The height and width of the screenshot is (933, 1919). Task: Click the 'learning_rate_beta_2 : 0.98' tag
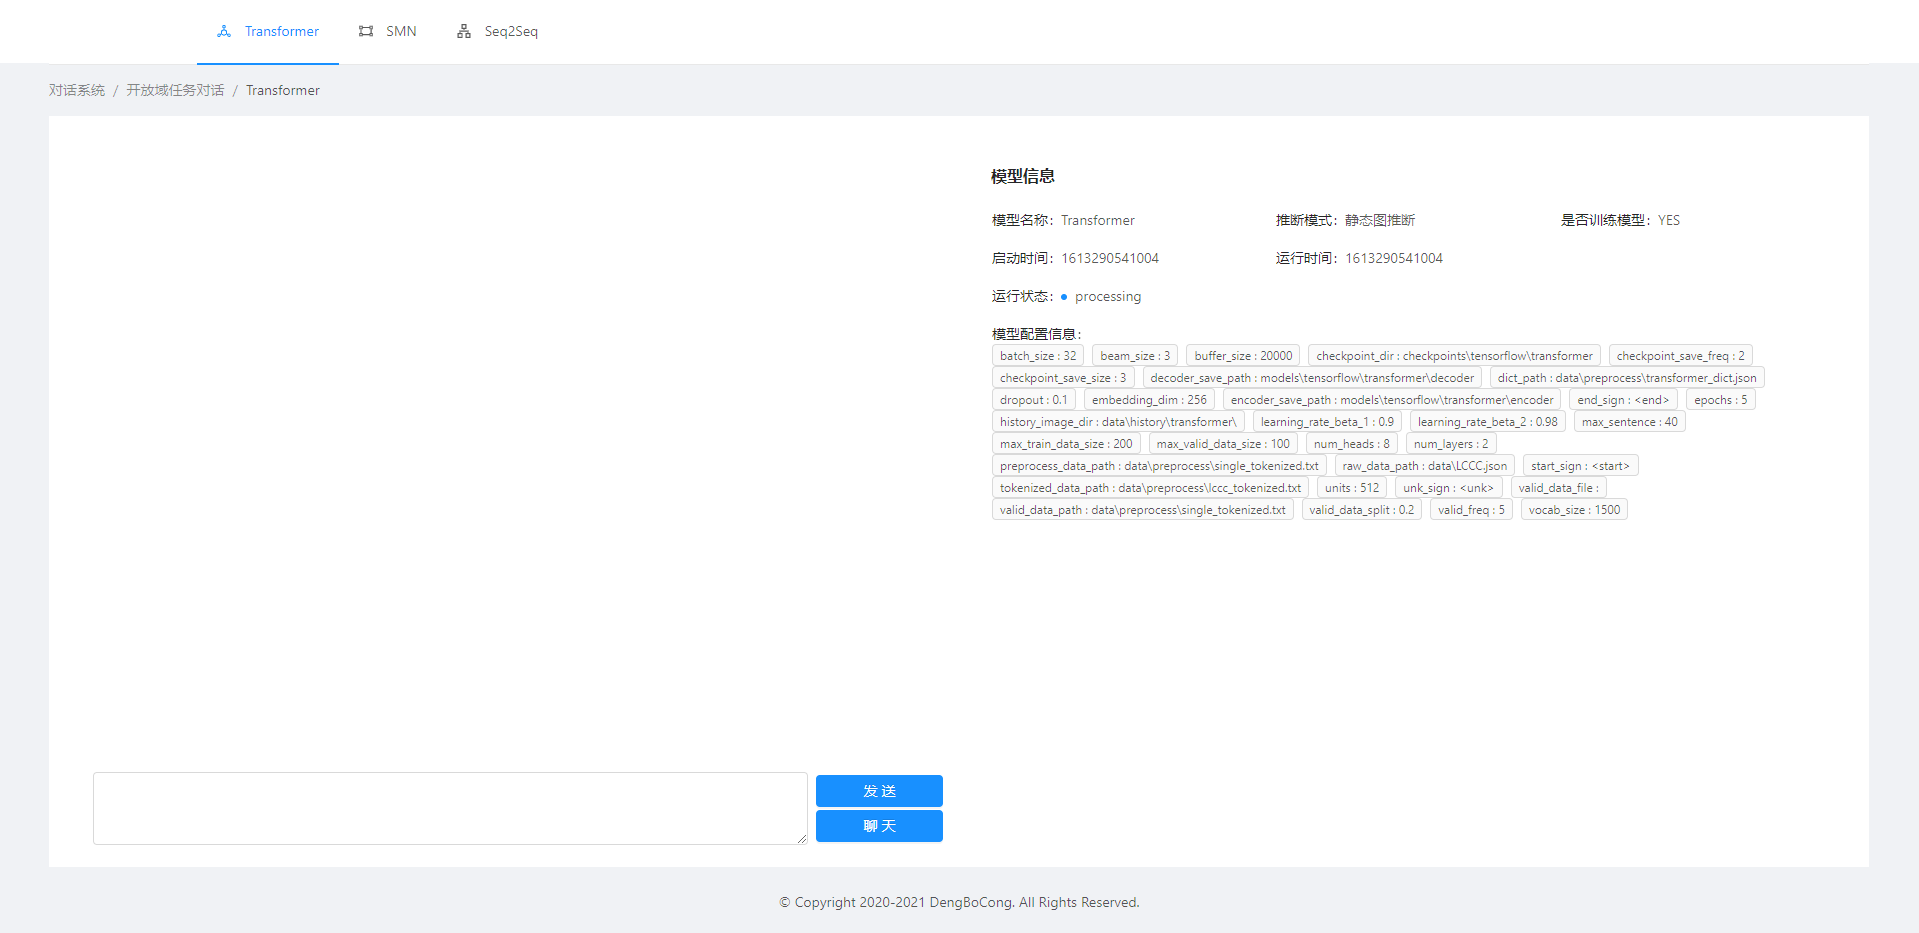(1487, 422)
